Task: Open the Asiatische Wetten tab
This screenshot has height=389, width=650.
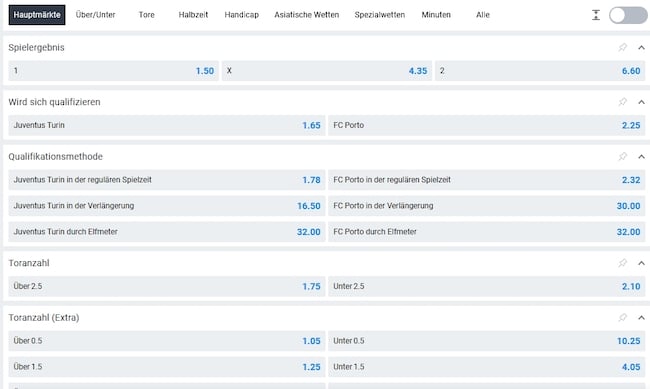Action: (x=307, y=15)
